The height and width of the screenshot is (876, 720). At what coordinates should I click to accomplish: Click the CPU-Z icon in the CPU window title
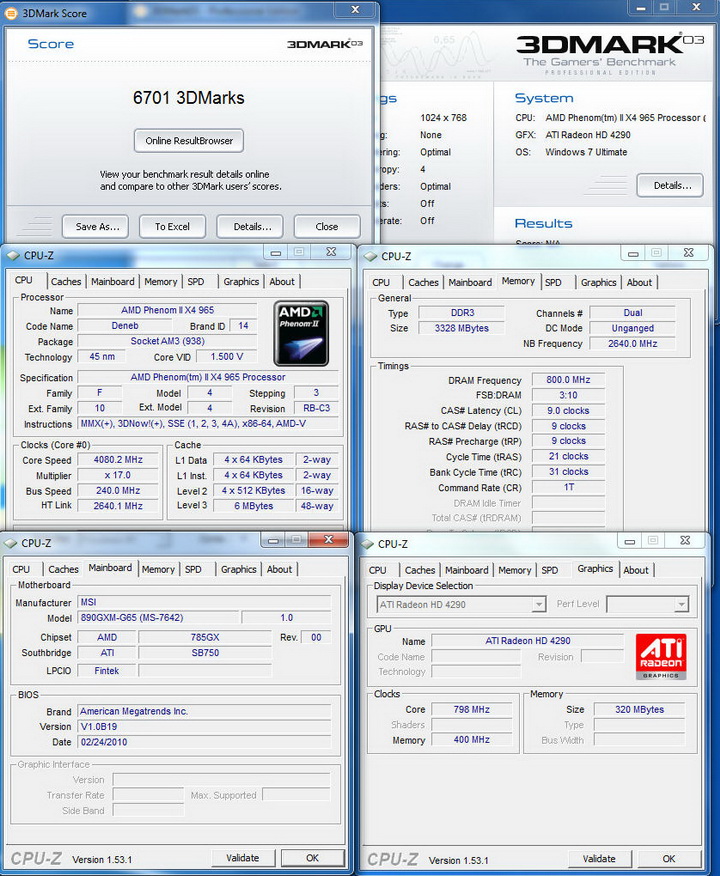click(x=13, y=256)
